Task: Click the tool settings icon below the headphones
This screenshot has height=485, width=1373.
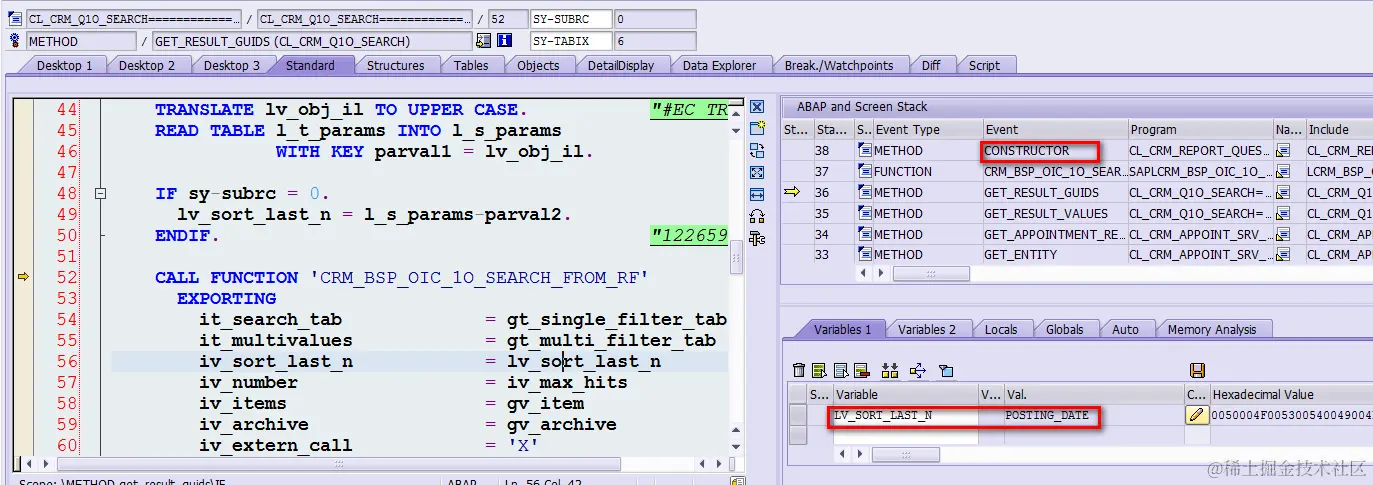Action: click(x=757, y=238)
